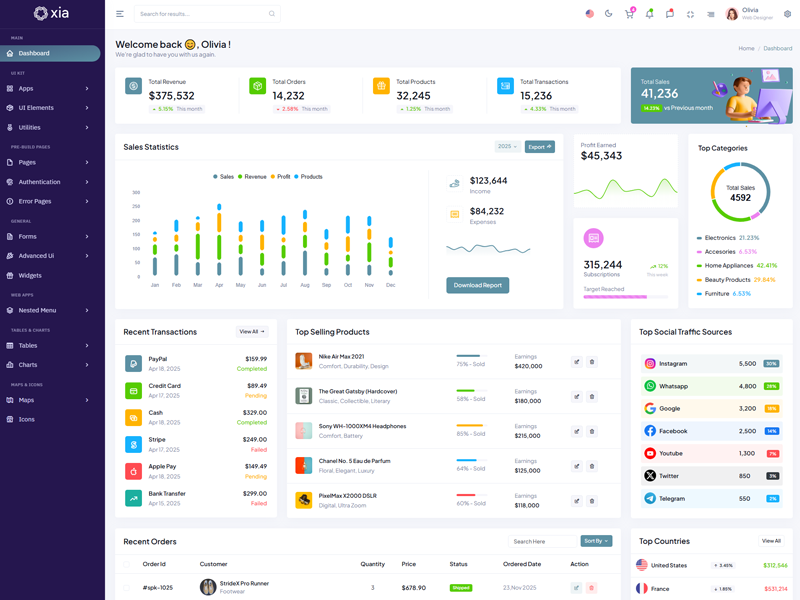This screenshot has height=600, width=800.
Task: Open the shopping cart icon
Action: click(x=629, y=14)
